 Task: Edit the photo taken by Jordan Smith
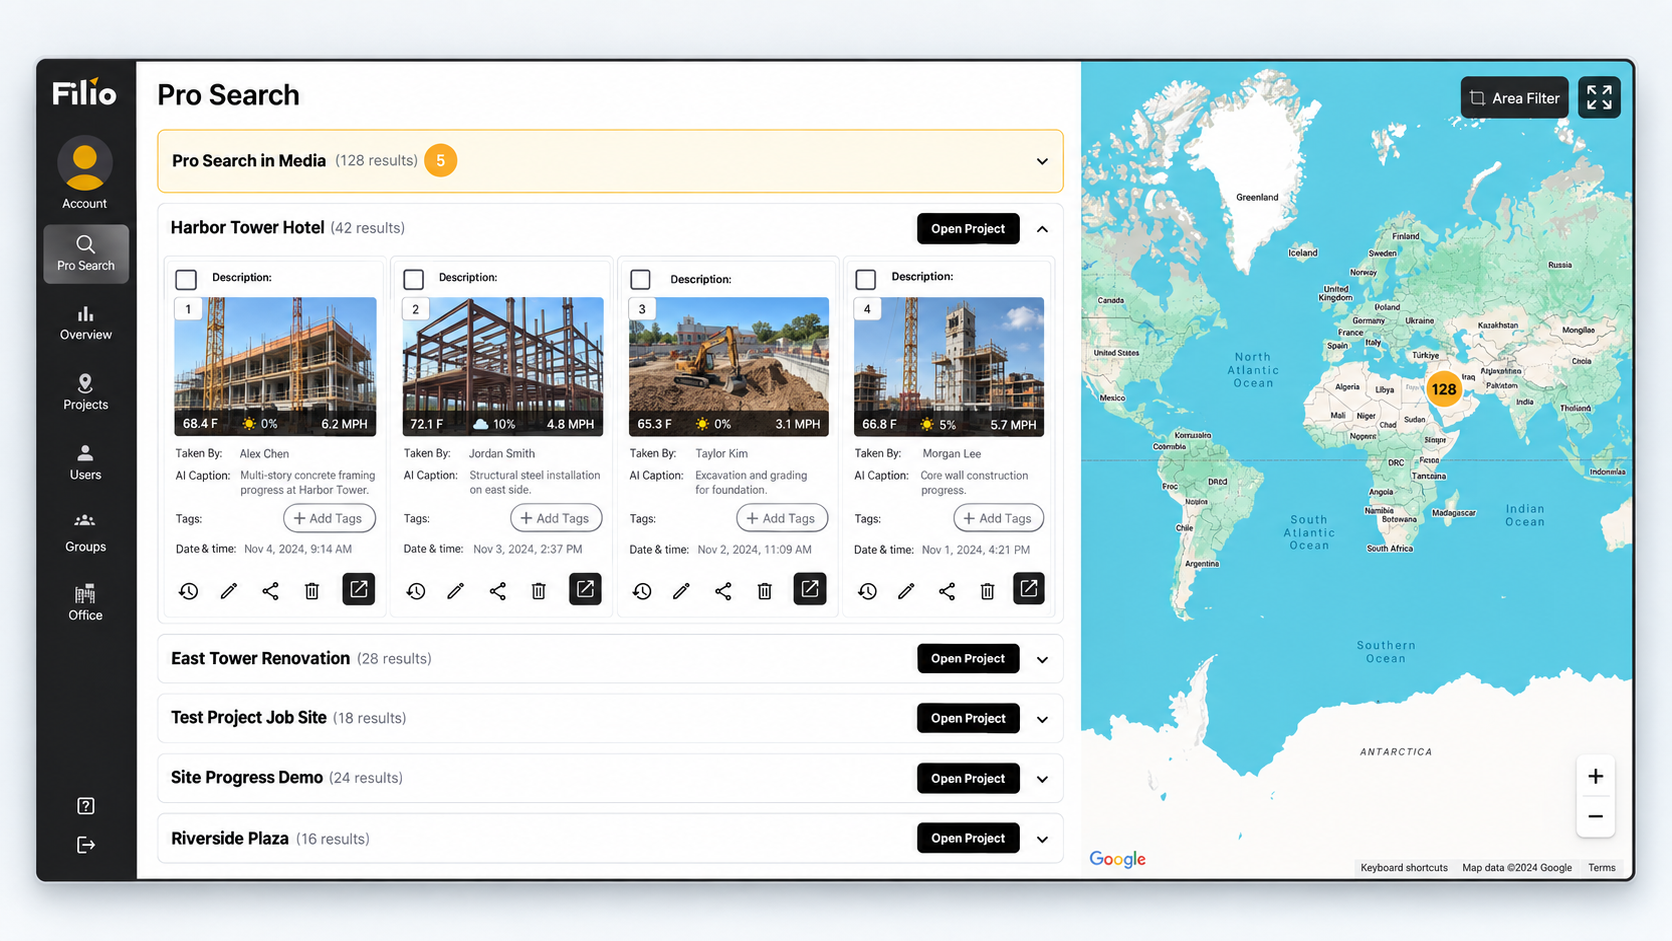[x=455, y=591]
